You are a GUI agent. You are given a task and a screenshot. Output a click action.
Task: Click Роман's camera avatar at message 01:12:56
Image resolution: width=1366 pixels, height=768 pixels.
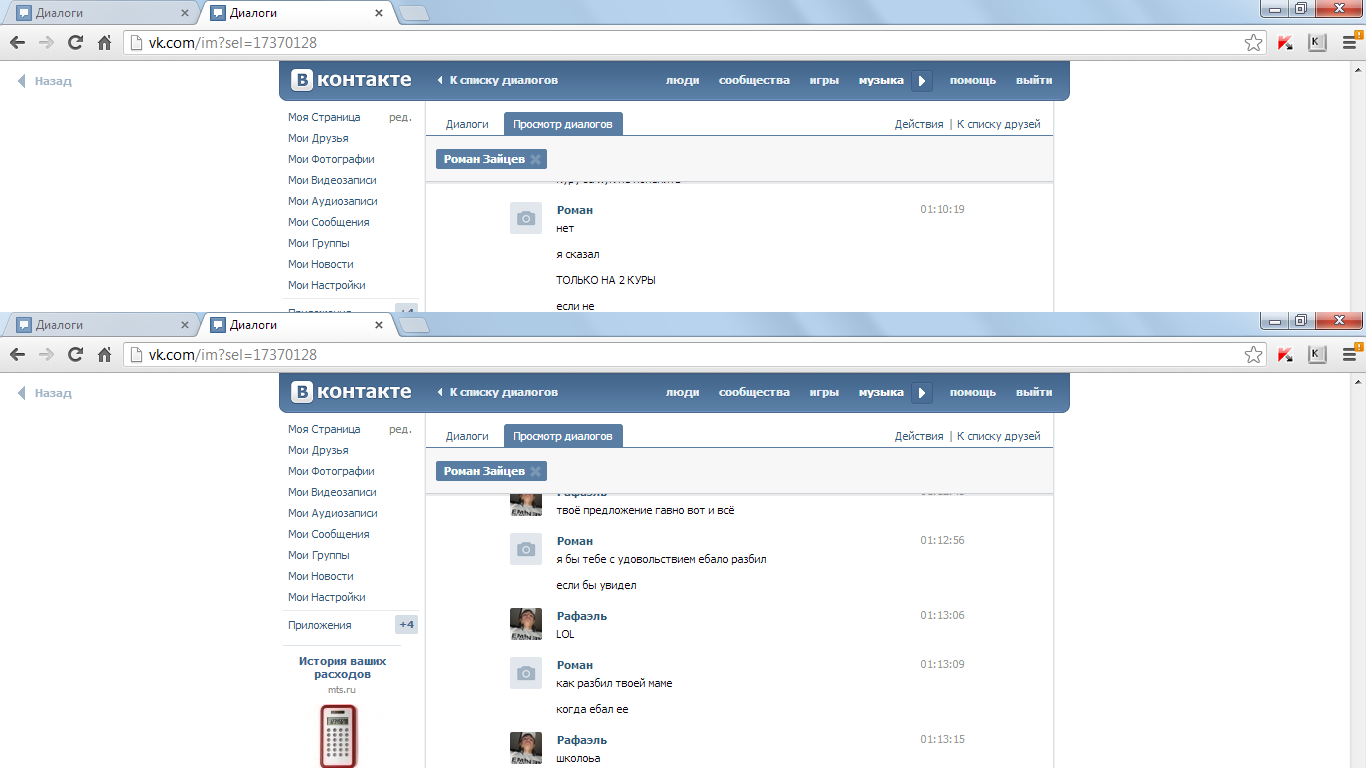[526, 549]
